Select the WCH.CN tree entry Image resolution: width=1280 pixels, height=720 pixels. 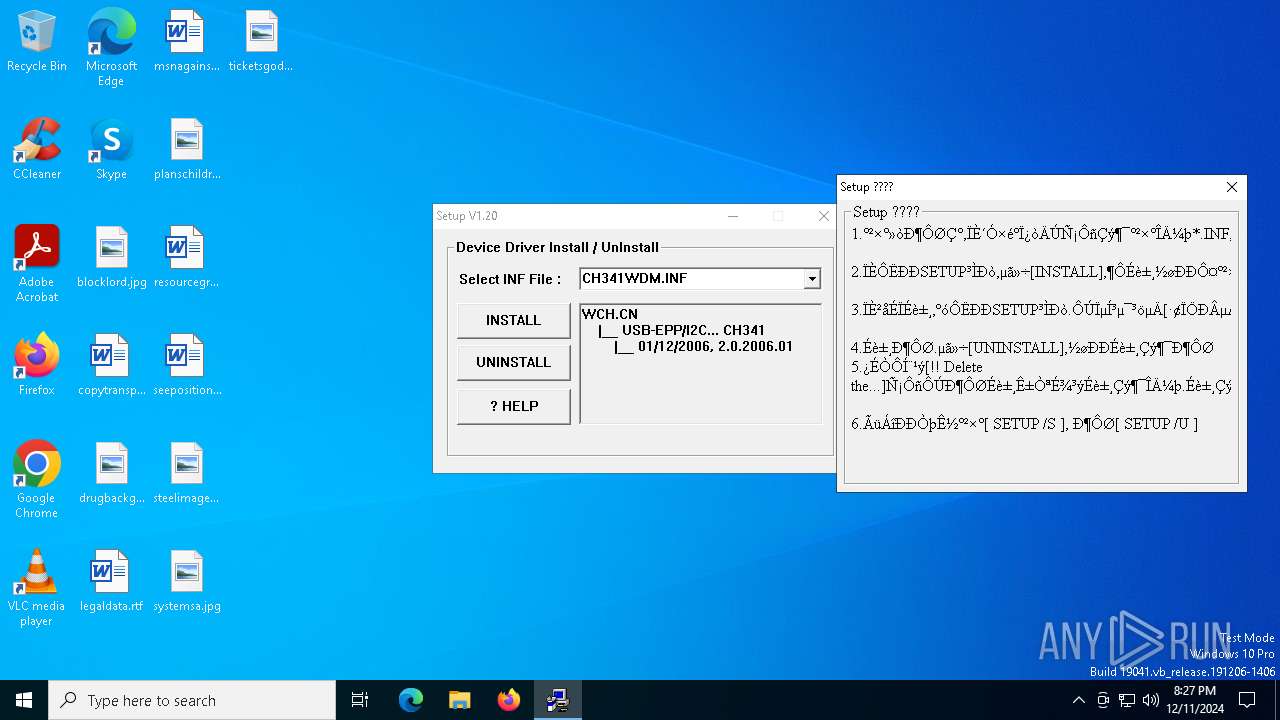tap(610, 314)
